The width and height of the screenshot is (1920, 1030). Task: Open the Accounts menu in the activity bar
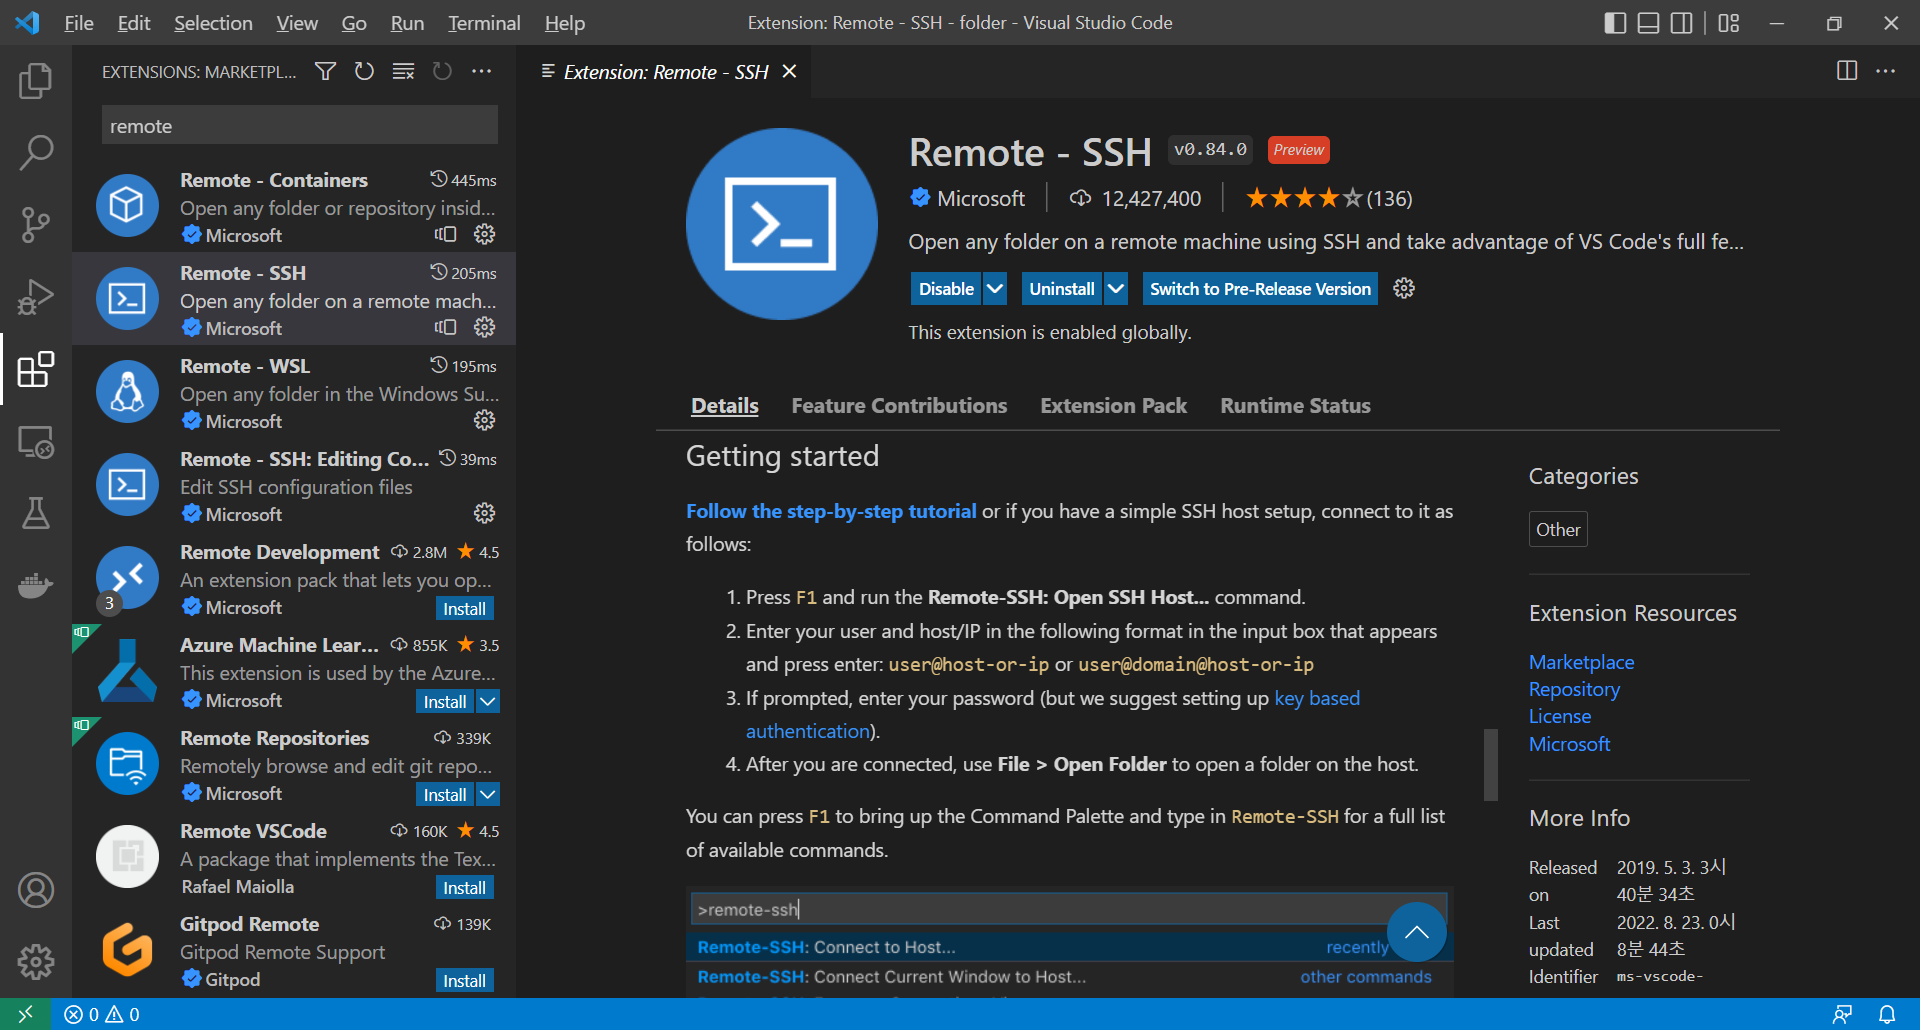[36, 890]
